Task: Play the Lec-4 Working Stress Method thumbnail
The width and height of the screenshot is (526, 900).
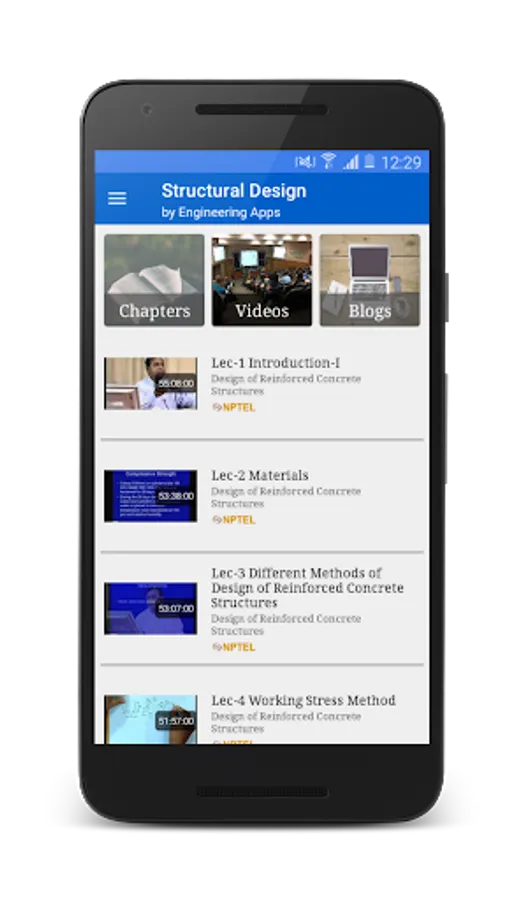Action: 150,720
